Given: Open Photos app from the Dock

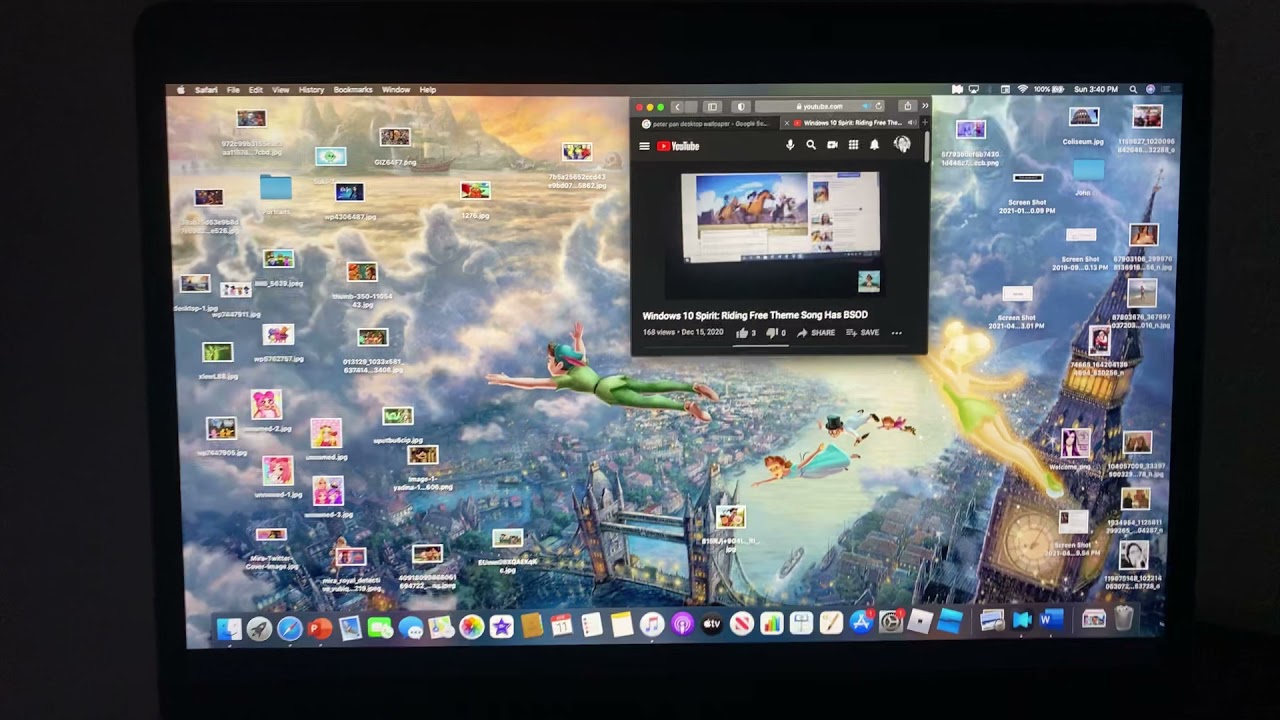Looking at the screenshot, I should (471, 627).
